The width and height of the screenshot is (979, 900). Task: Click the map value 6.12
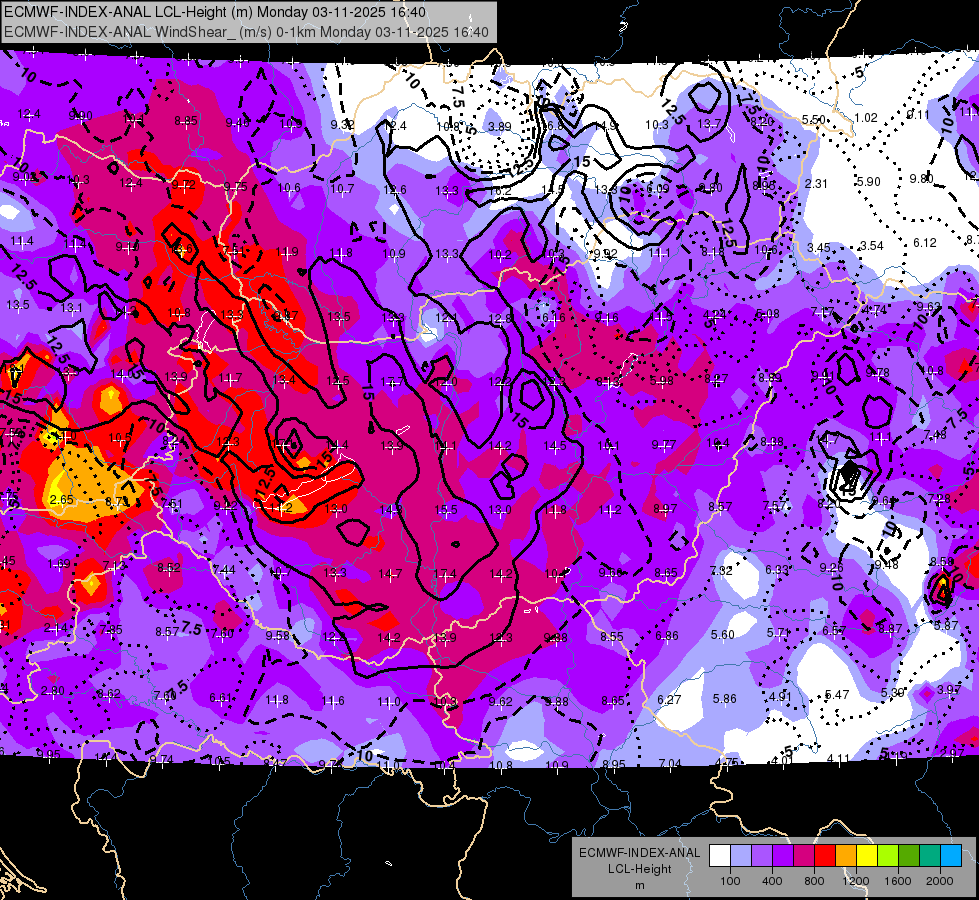click(x=925, y=243)
